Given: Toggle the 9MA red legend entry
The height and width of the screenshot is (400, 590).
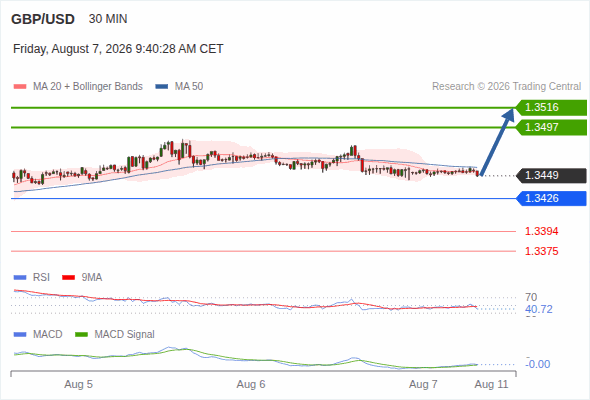Looking at the screenshot, I should point(82,277).
